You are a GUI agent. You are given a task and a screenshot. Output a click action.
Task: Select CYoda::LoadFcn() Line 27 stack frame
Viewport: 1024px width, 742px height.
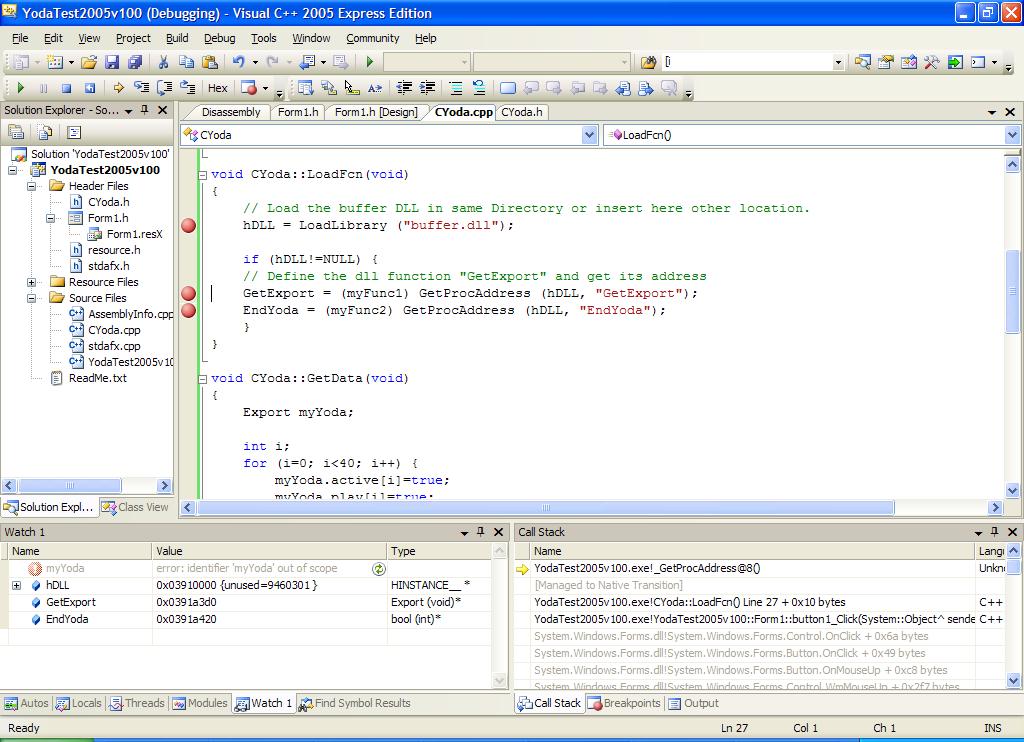click(689, 602)
